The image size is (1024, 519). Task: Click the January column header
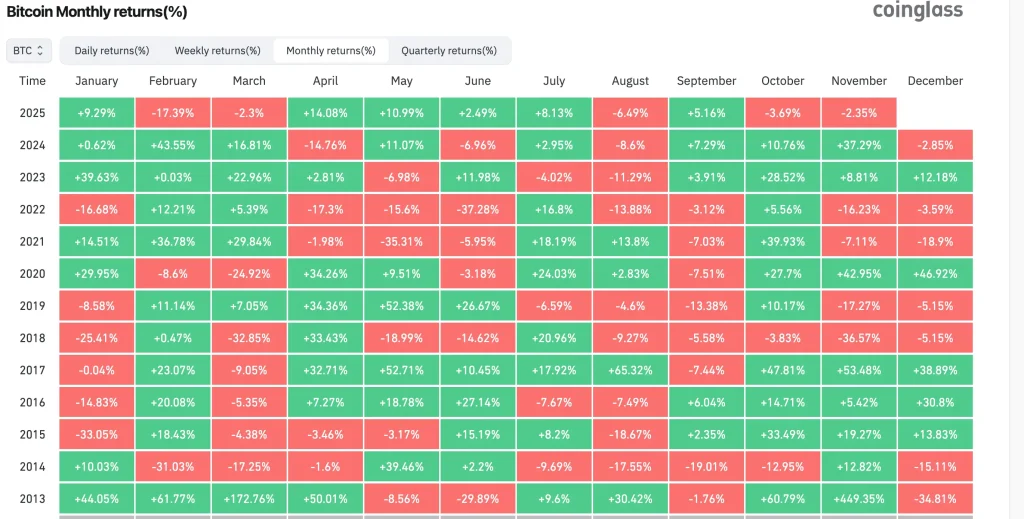coord(96,81)
